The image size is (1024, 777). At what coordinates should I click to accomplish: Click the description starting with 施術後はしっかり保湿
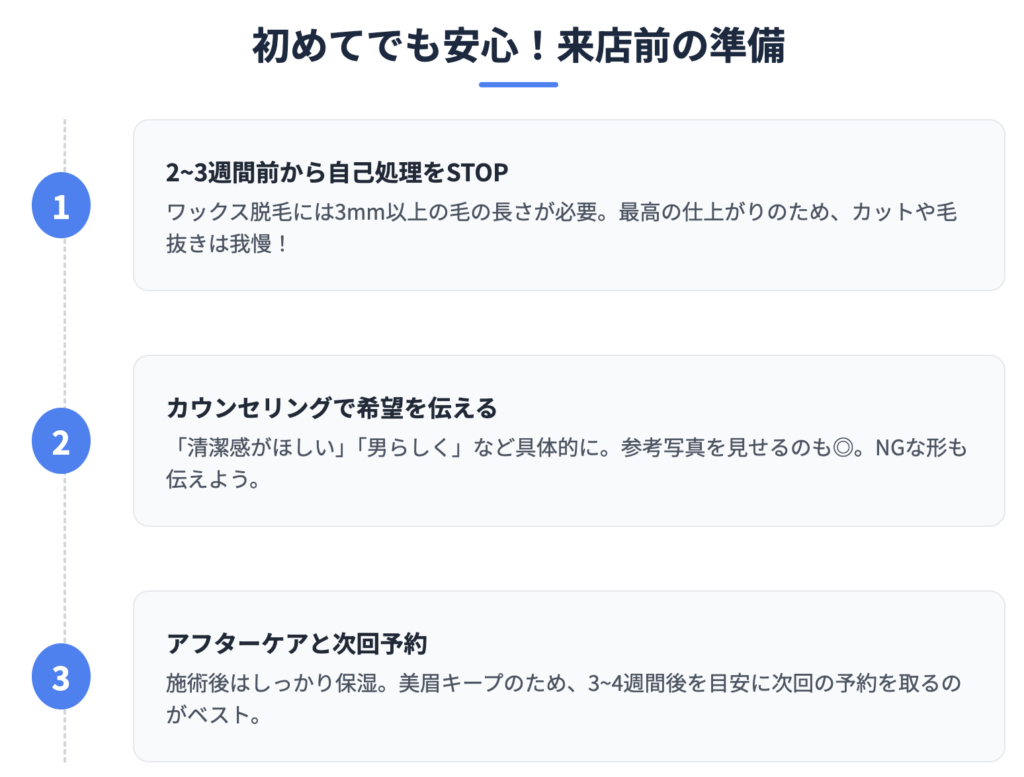(x=564, y=699)
